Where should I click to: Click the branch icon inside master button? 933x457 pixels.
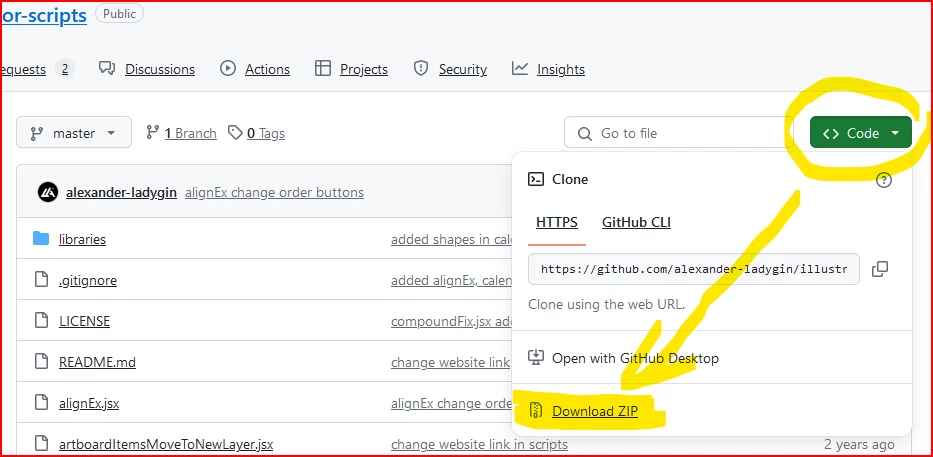(x=36, y=133)
